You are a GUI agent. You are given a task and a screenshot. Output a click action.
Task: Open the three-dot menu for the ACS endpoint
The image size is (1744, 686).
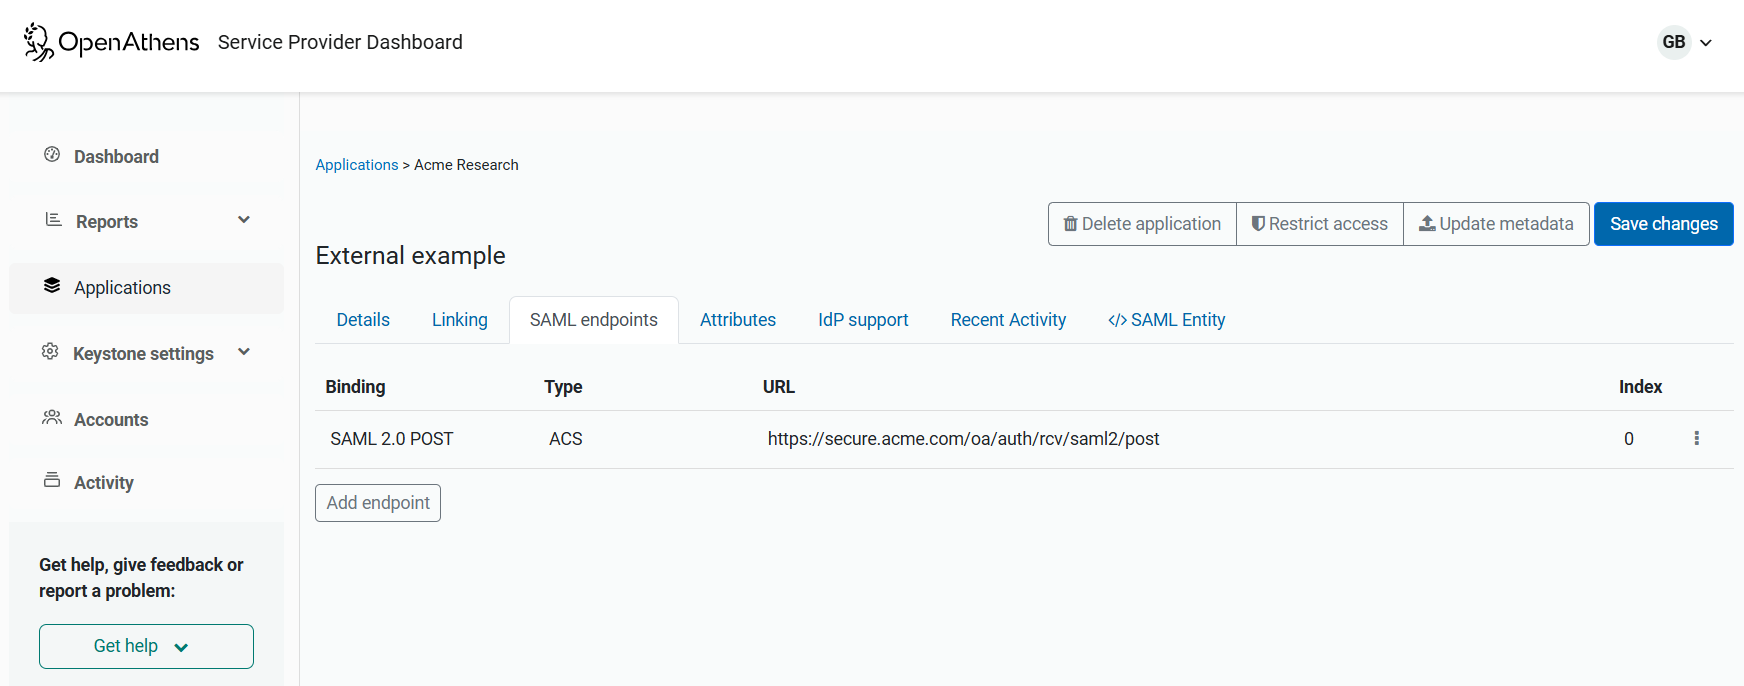click(1696, 438)
